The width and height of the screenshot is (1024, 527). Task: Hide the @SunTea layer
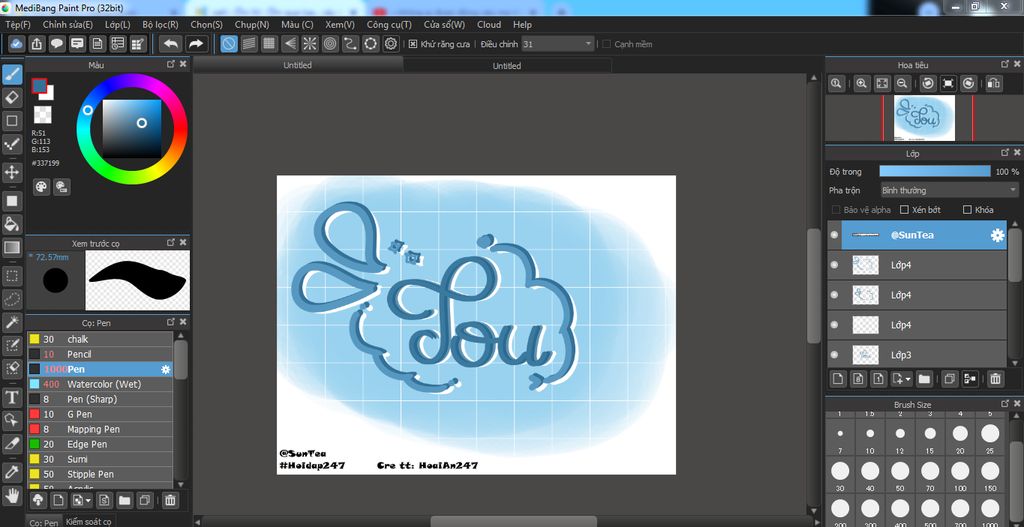[x=834, y=235]
